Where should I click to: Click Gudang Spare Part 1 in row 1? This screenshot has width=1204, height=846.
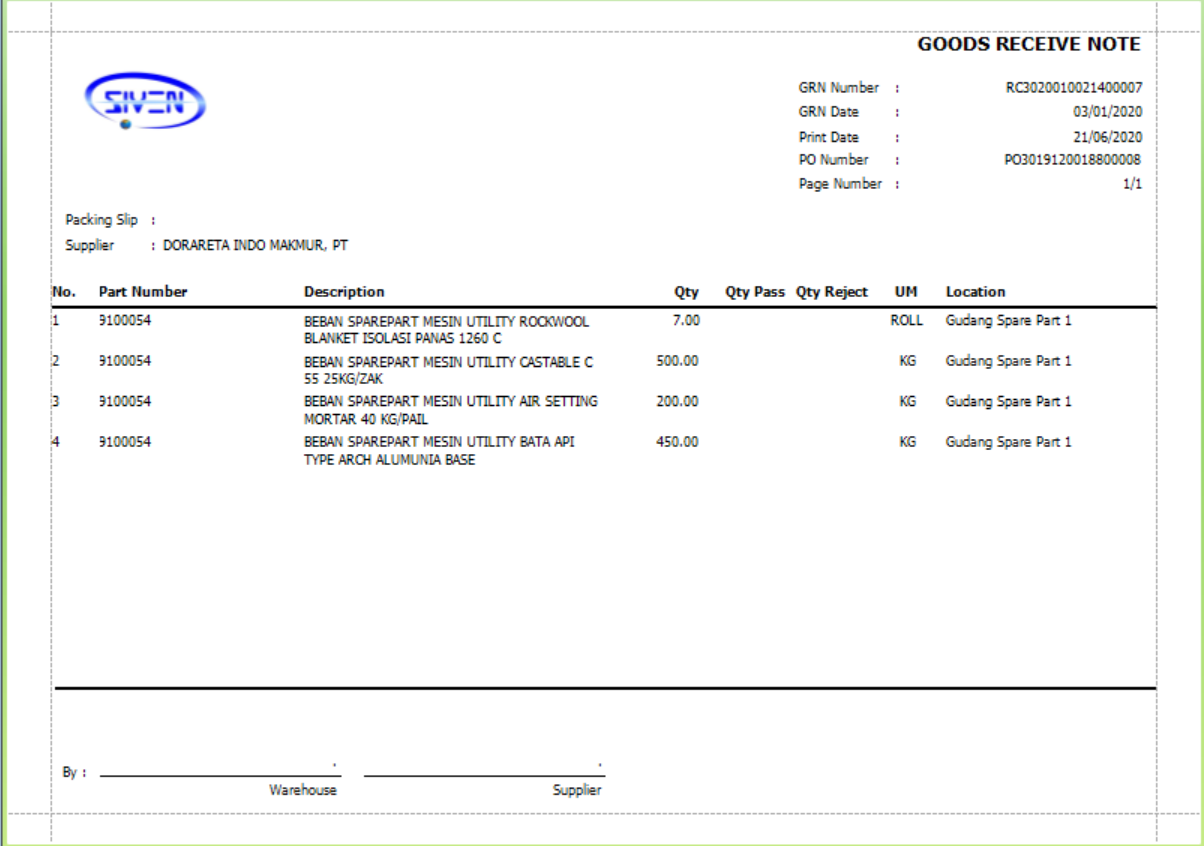[1009, 321]
